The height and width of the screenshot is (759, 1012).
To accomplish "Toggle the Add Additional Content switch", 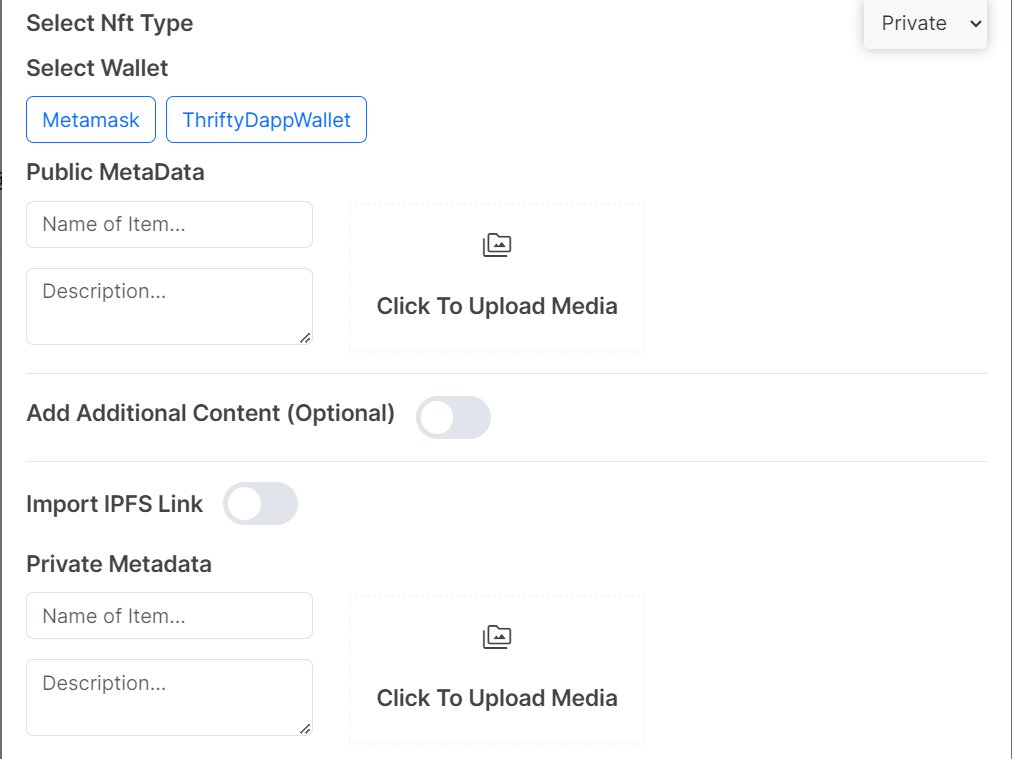I will 453,418.
